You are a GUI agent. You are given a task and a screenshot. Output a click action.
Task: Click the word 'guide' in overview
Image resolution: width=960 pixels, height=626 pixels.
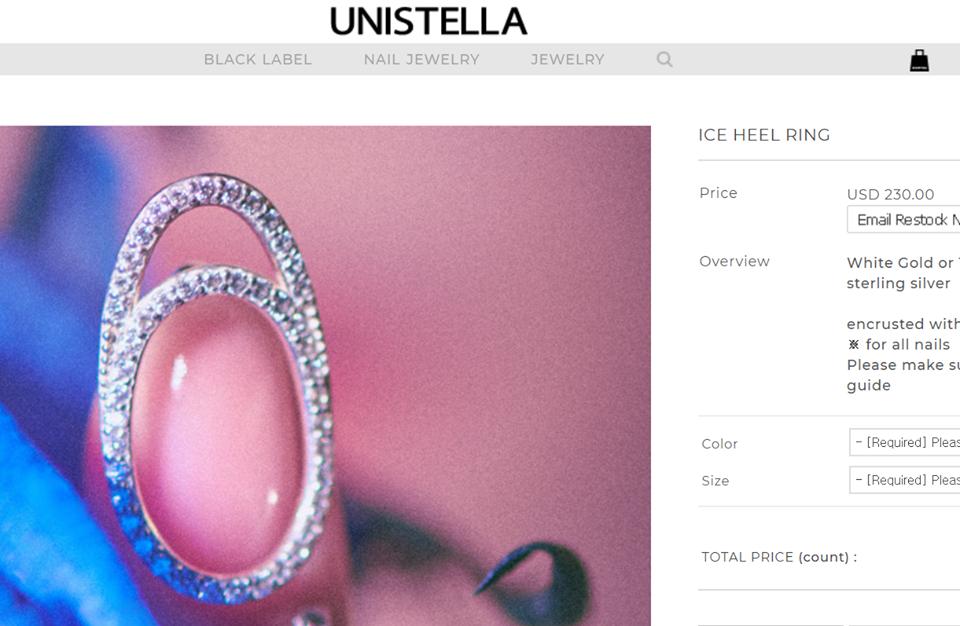tap(868, 386)
